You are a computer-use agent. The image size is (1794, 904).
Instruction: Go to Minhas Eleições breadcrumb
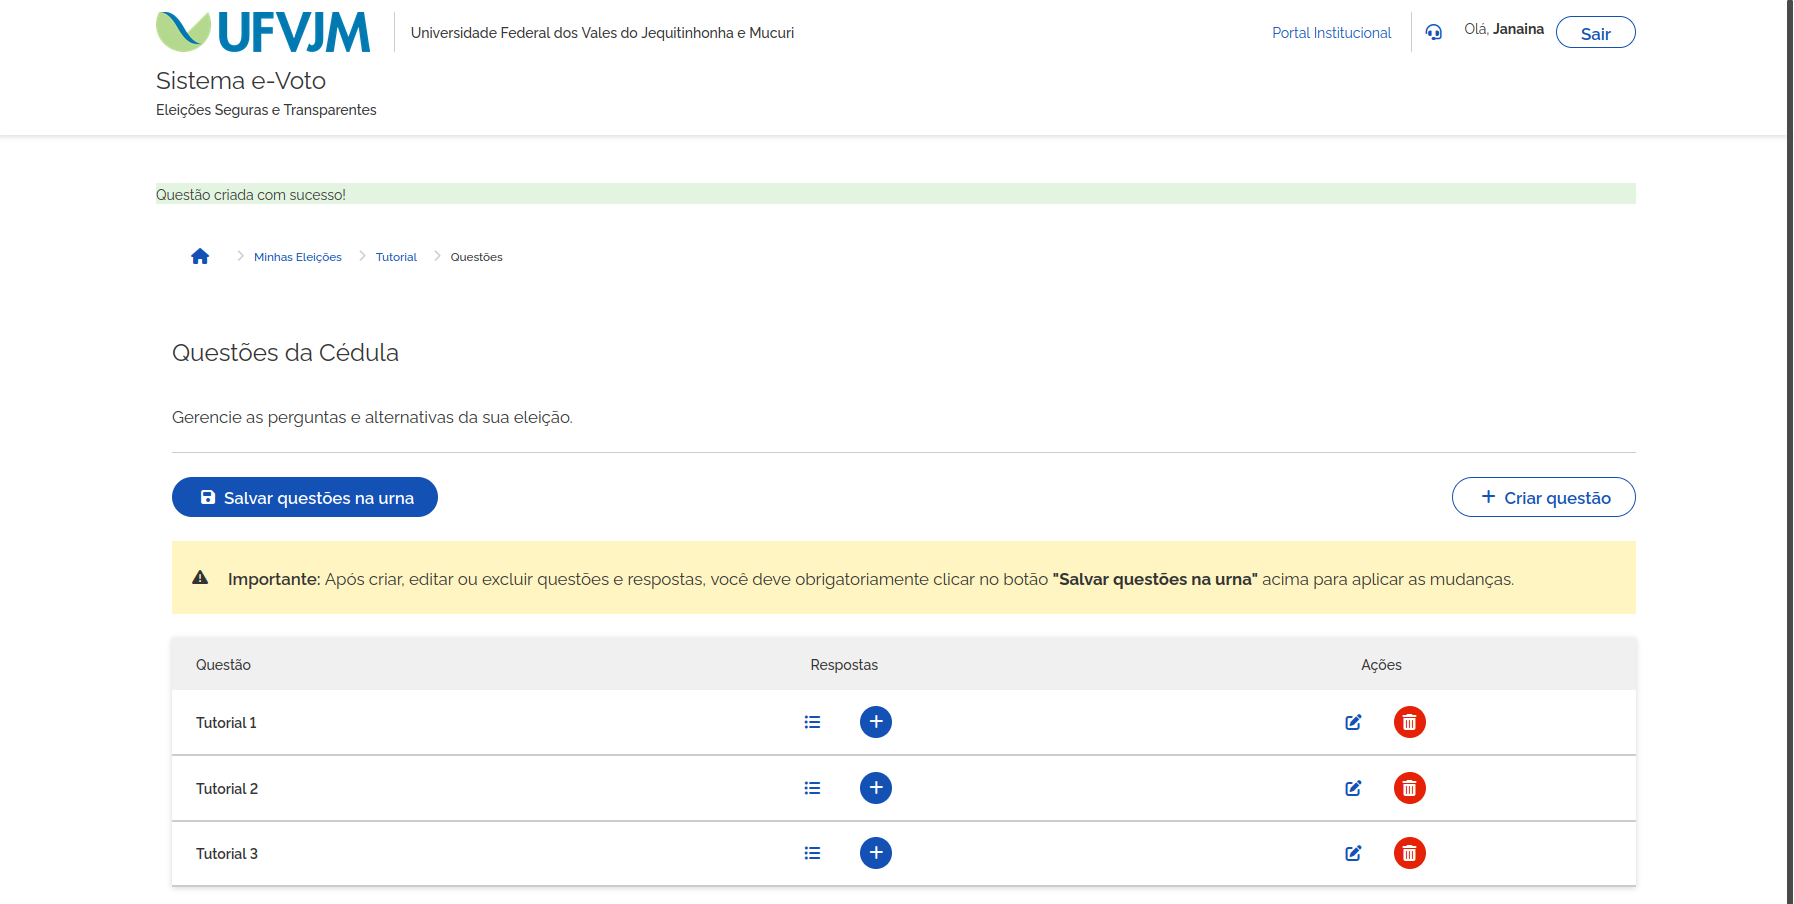[298, 257]
